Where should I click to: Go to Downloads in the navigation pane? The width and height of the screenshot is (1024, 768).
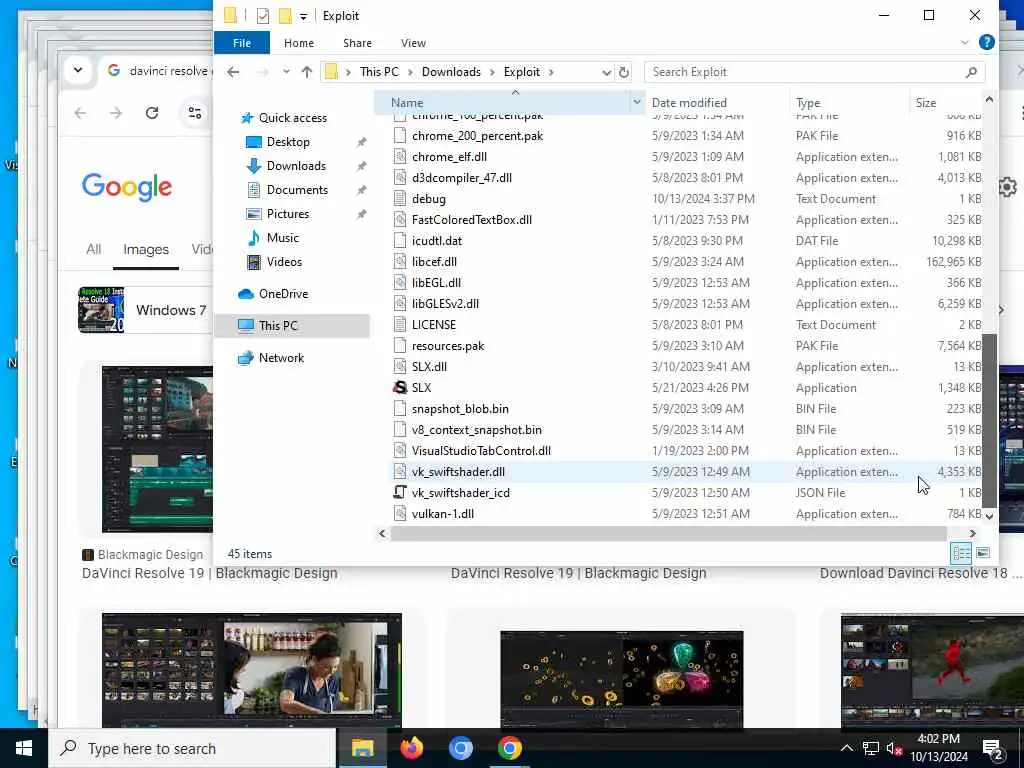[296, 166]
